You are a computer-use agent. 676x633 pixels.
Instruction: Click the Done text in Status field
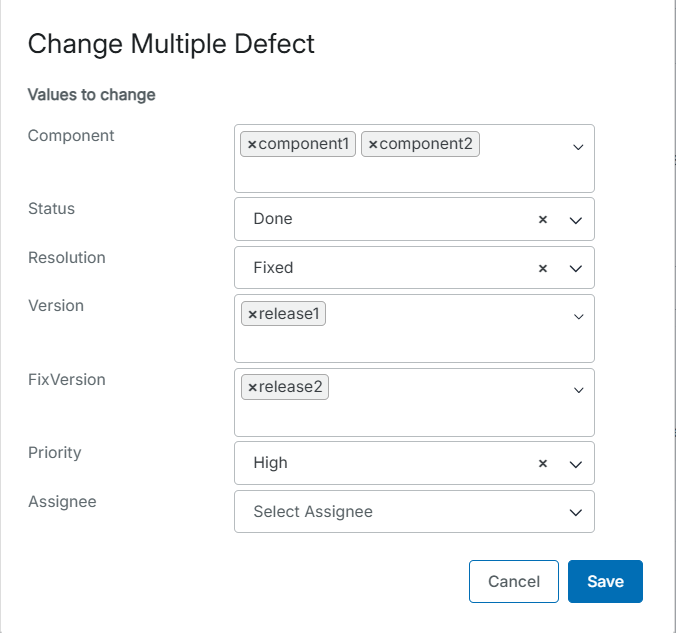(x=273, y=219)
